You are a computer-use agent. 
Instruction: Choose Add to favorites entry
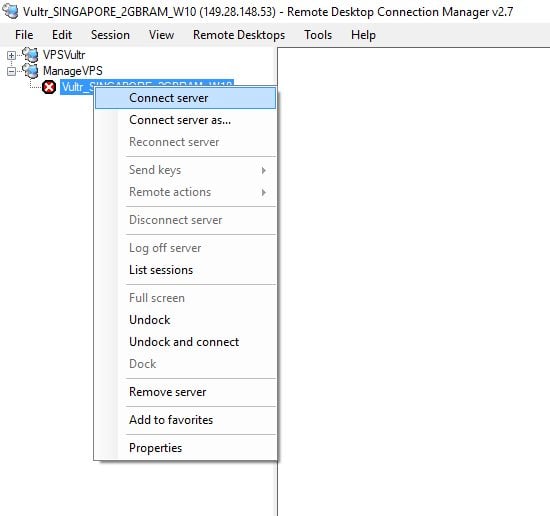185,420
